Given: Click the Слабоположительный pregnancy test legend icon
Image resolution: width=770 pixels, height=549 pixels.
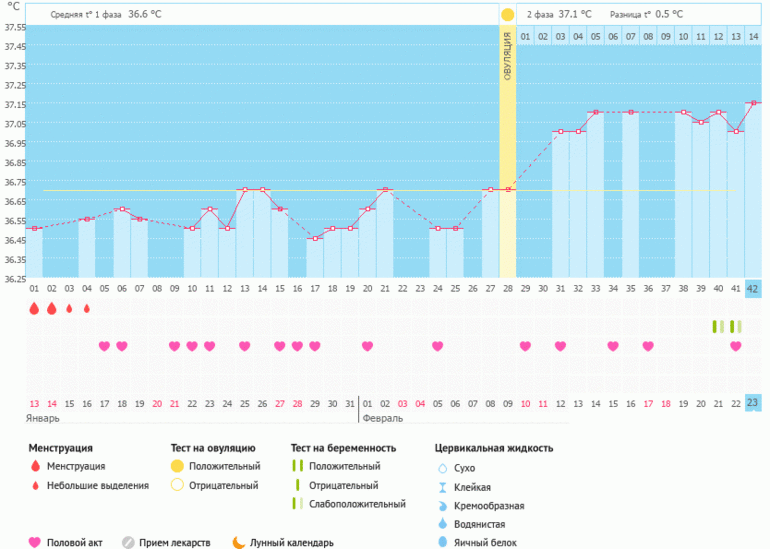Looking at the screenshot, I should click(296, 504).
